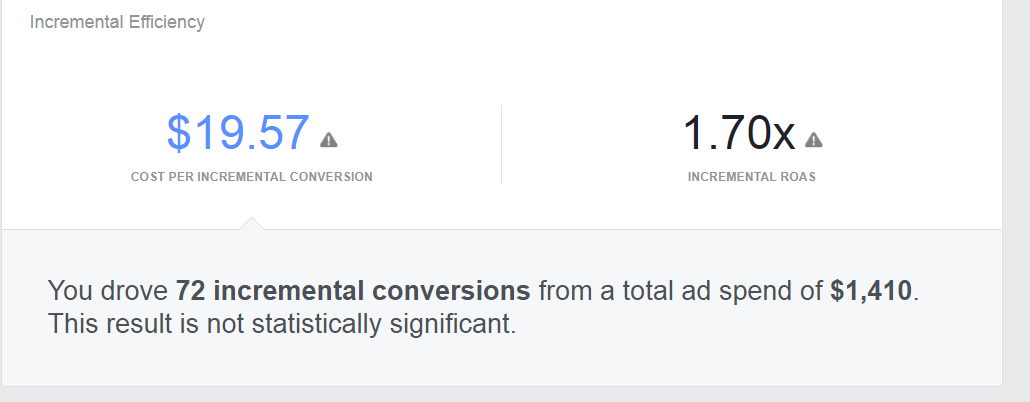Click the bold "72 incremental conversions" text
The image size is (1030, 402).
[353, 292]
